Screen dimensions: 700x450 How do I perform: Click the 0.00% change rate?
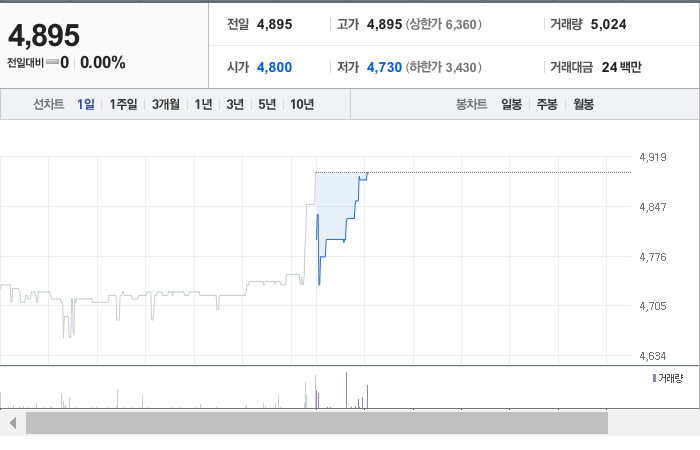pyautogui.click(x=103, y=62)
